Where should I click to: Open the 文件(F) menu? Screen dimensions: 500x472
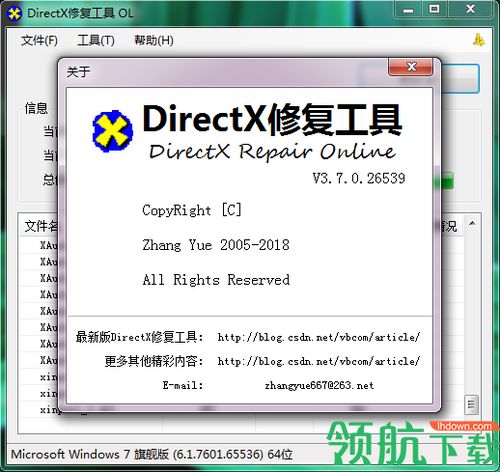tap(39, 41)
